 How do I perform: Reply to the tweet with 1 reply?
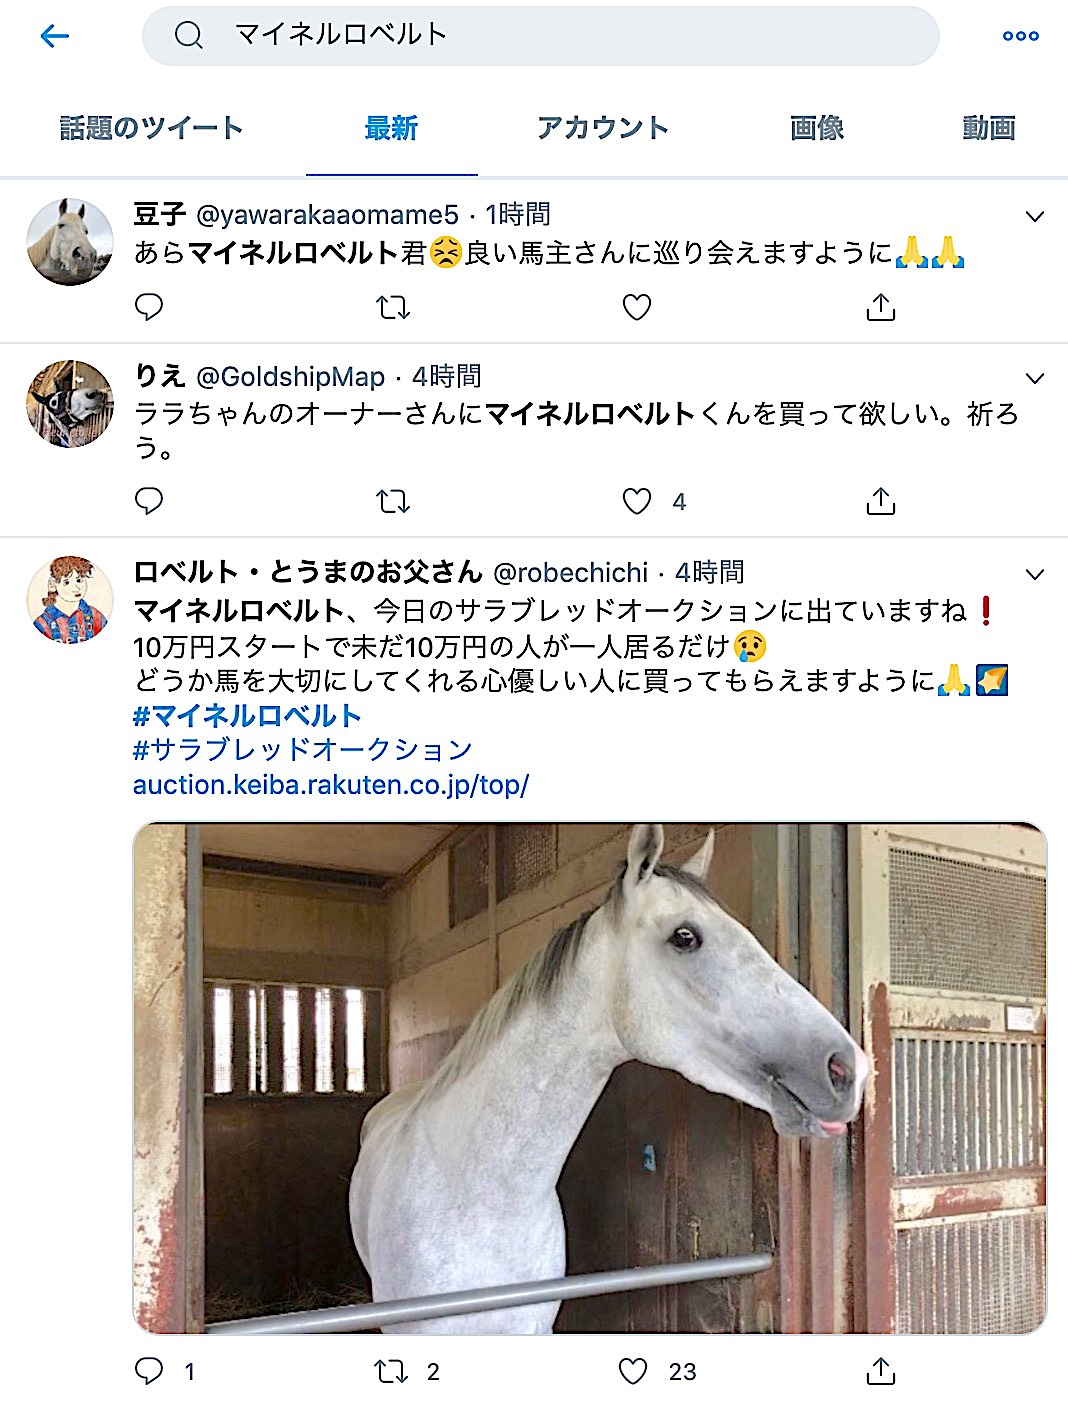(149, 1371)
